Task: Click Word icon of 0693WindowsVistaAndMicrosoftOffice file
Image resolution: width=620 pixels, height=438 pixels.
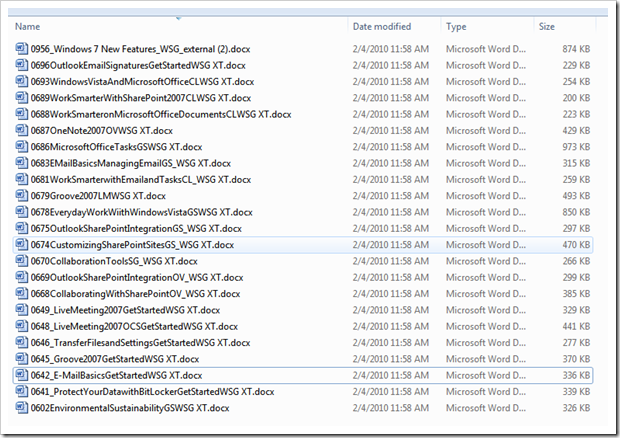Action: coord(21,81)
